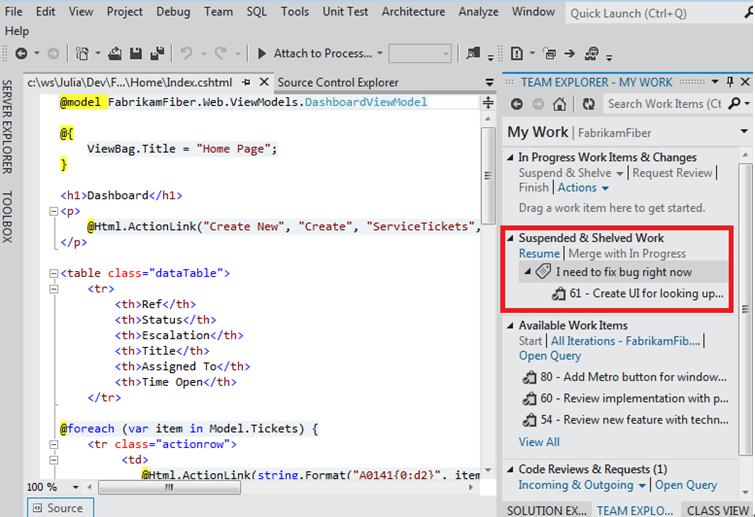Click the Navigate Backward toolbar arrow
The width and height of the screenshot is (755, 517).
click(x=21, y=53)
